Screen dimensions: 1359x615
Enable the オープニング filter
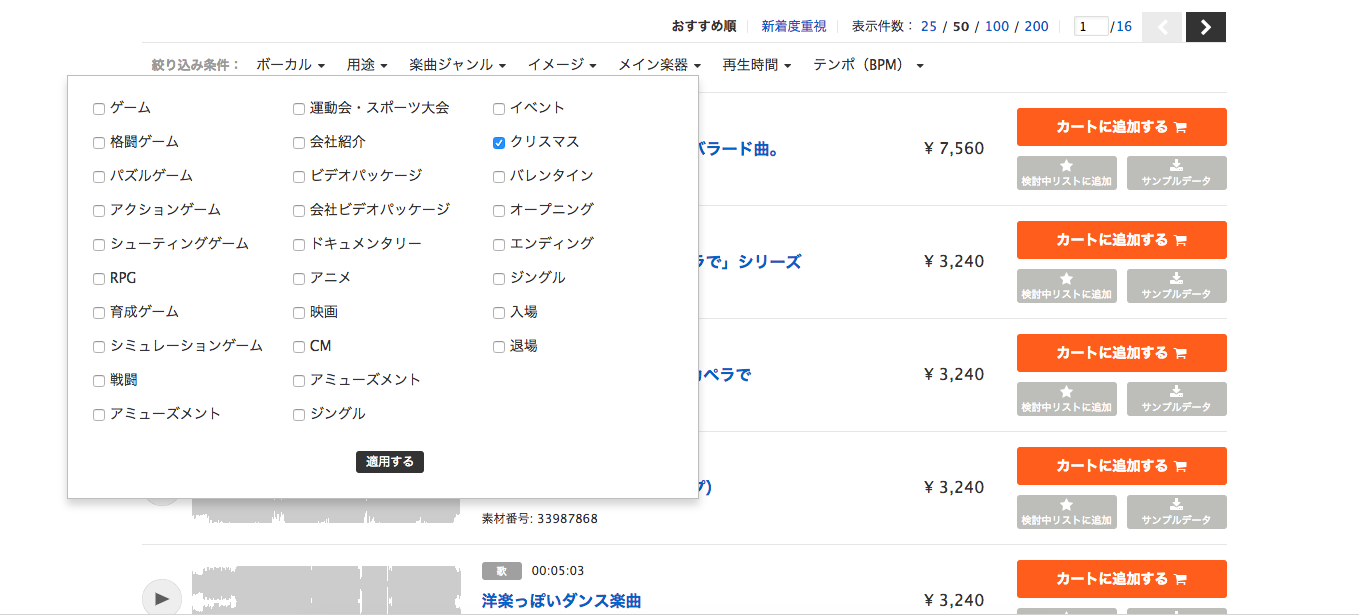[499, 211]
